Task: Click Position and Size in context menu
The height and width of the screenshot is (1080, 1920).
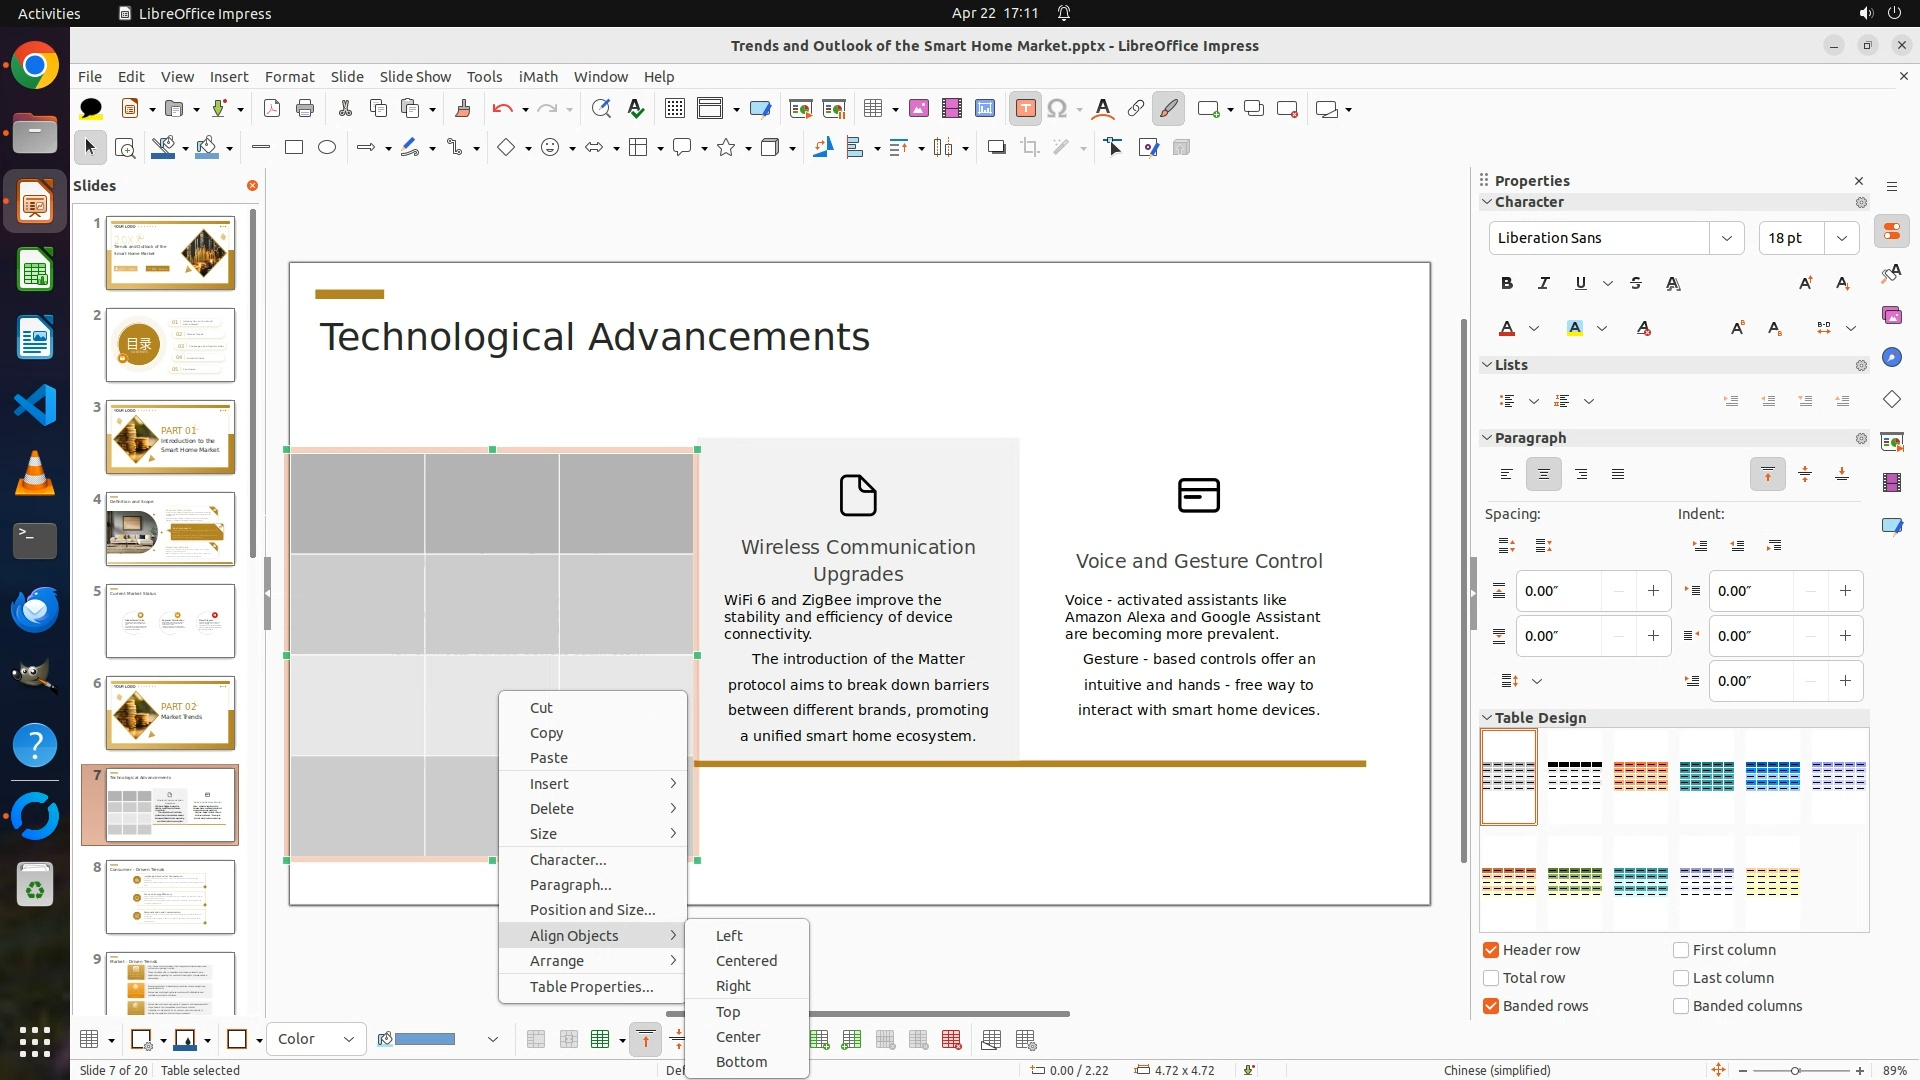Action: click(x=592, y=910)
